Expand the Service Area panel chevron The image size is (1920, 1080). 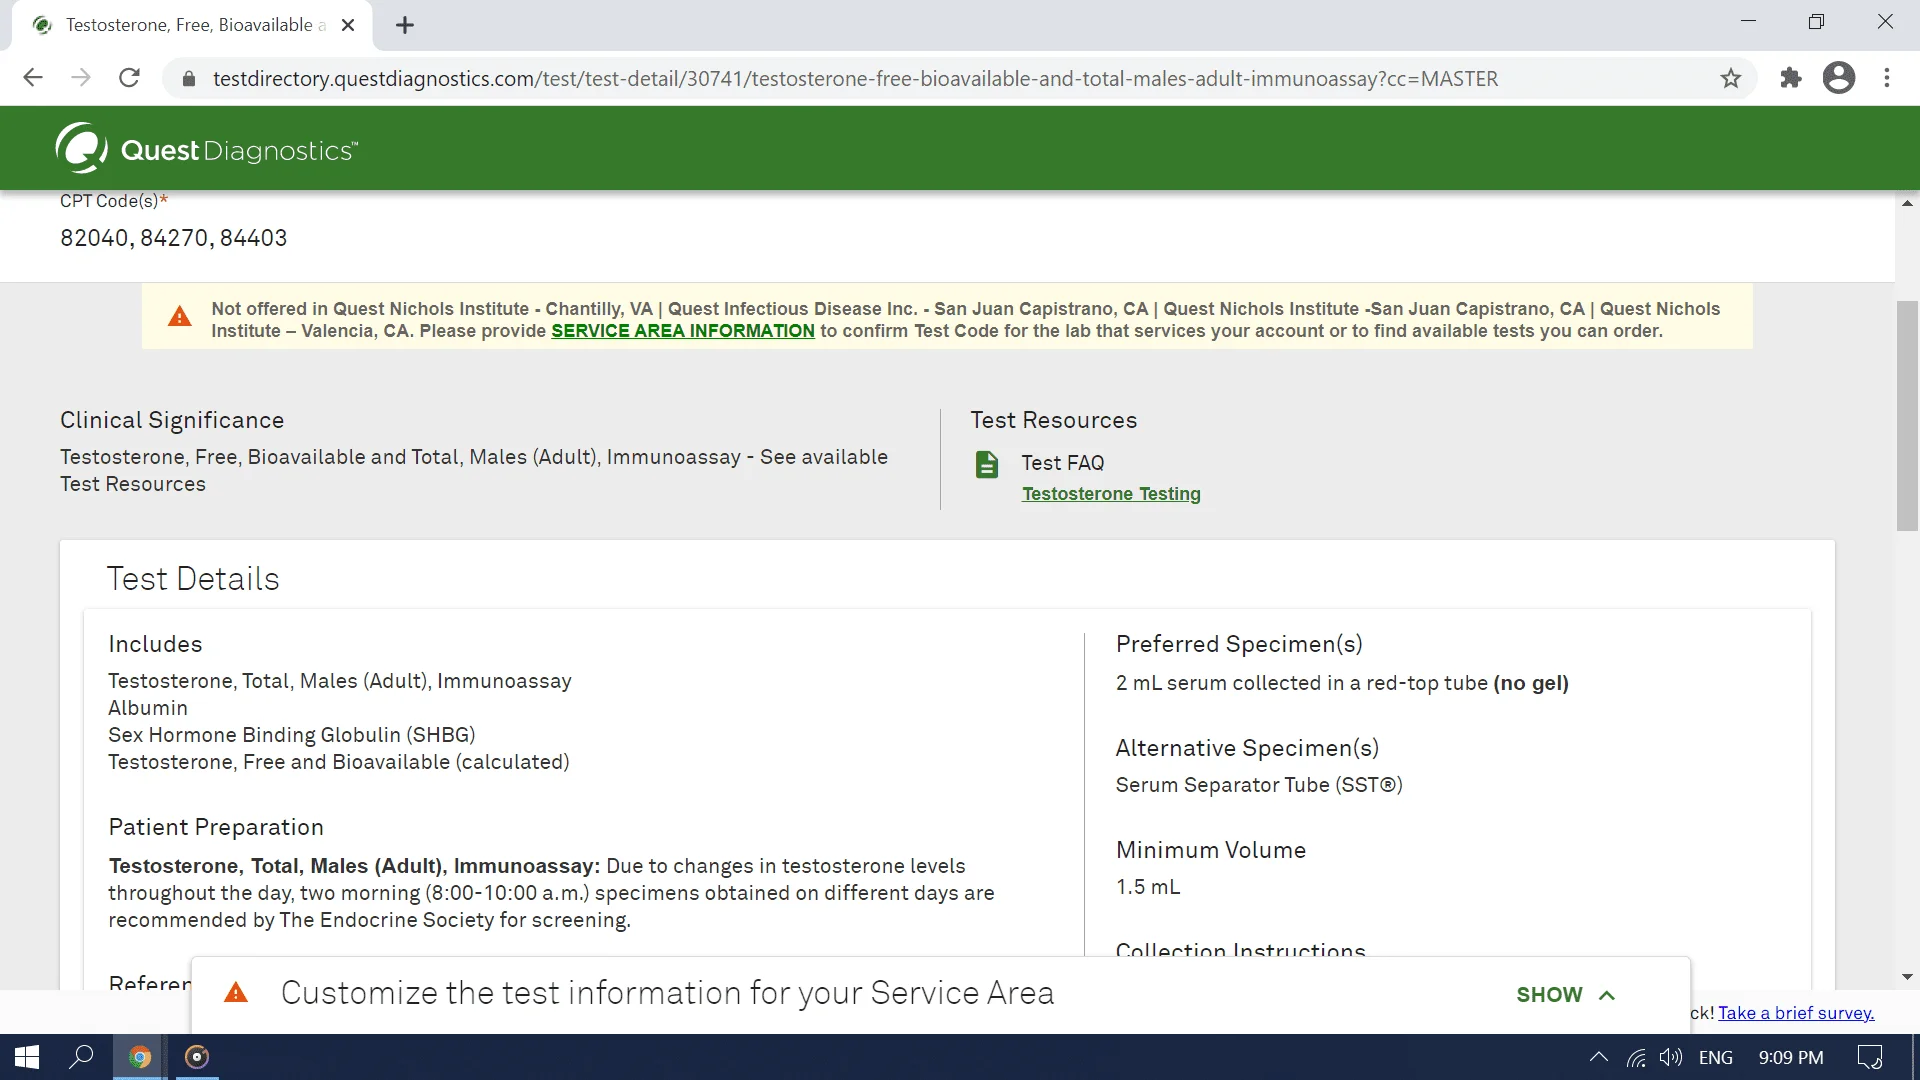click(1607, 995)
